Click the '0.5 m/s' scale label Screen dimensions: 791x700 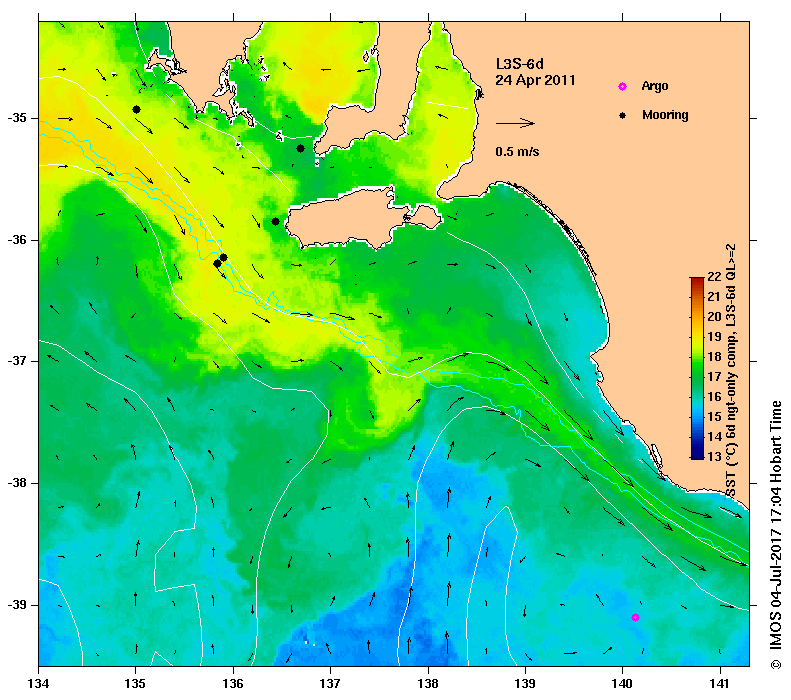[x=517, y=151]
